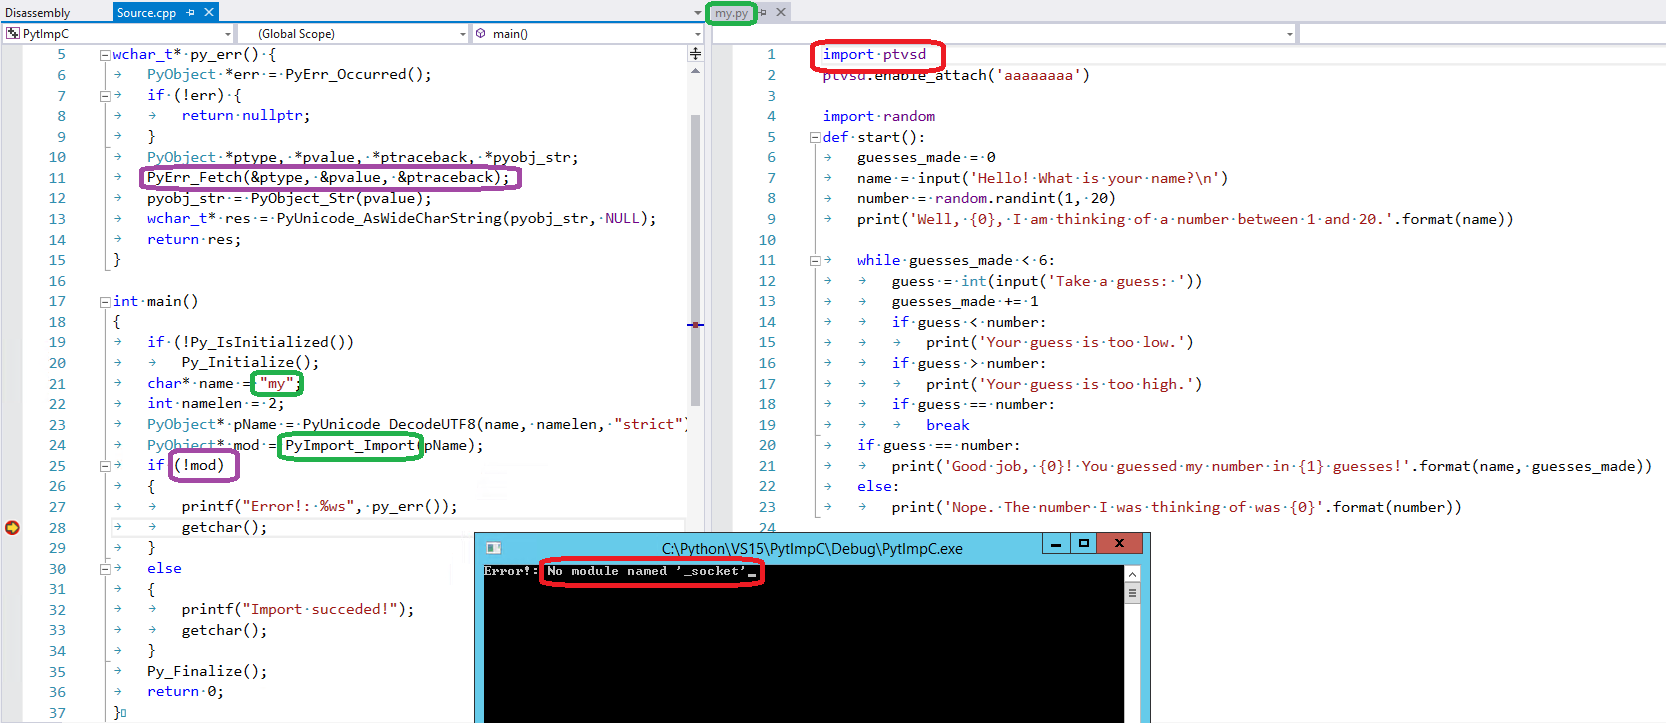The image size is (1666, 724).
Task: Click the PytImpC project icon in the navigation bar
Action: click(13, 33)
